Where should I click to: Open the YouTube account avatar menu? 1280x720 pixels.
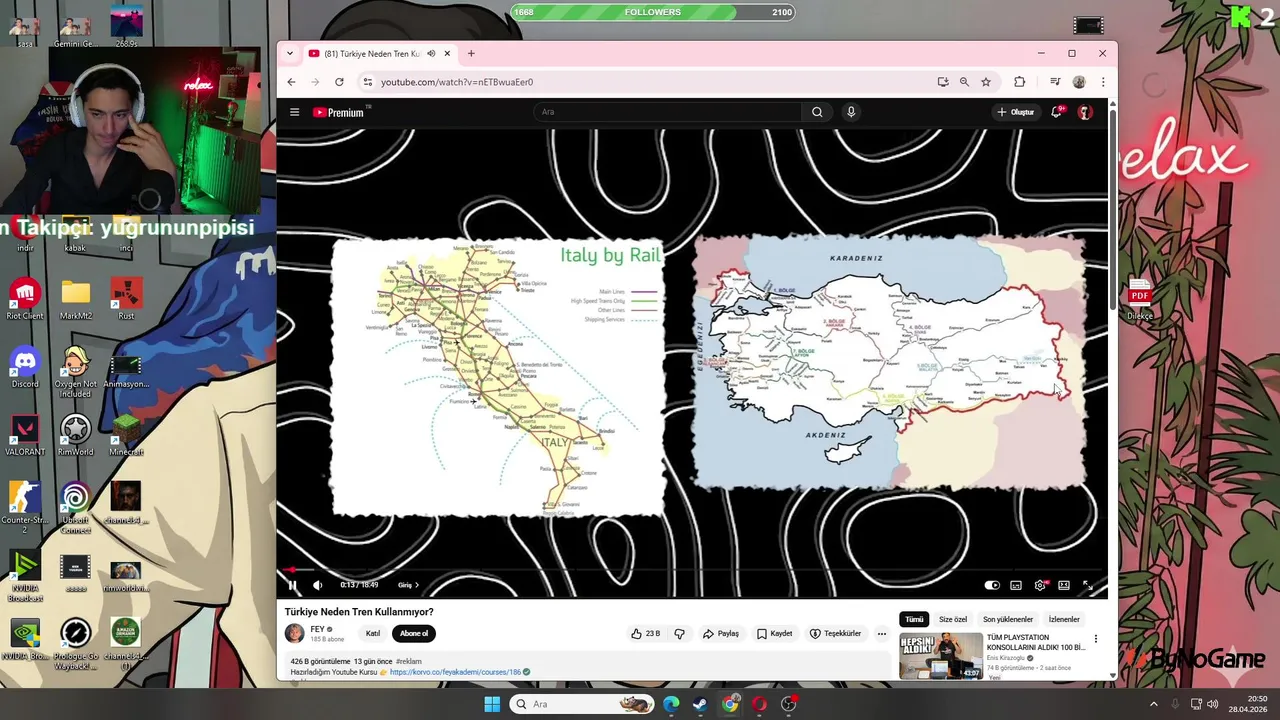pyautogui.click(x=1085, y=112)
